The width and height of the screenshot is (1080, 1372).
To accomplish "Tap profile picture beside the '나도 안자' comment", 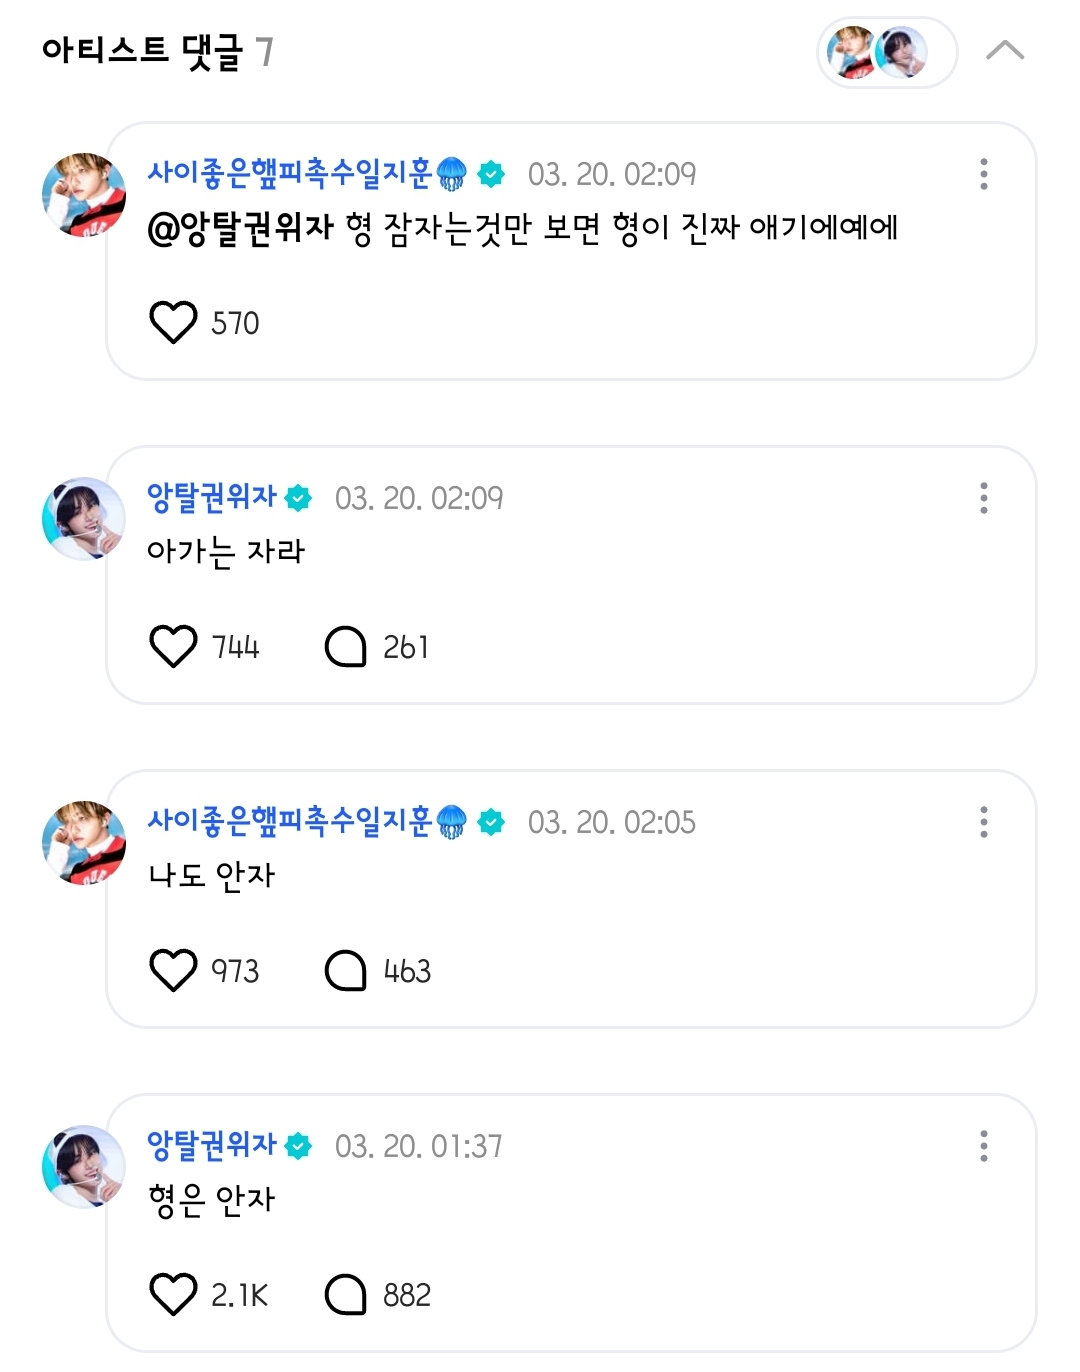I will tap(84, 843).
